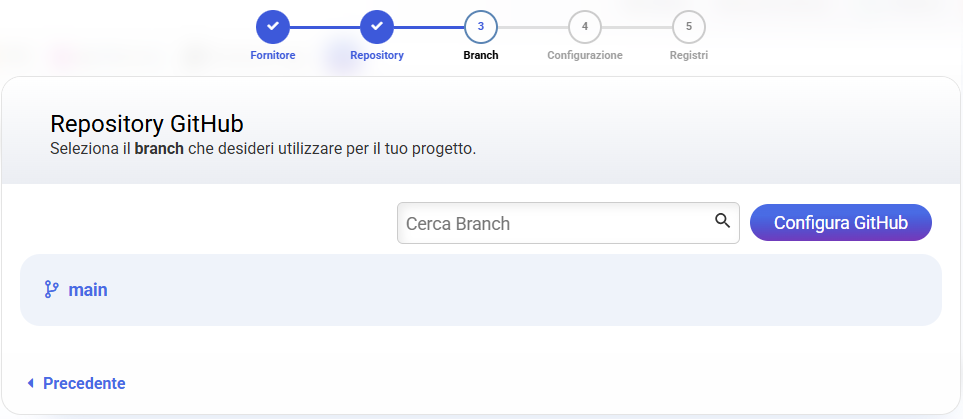Click the Fornitore step checkmark circle
This screenshot has height=419, width=963.
[273, 26]
